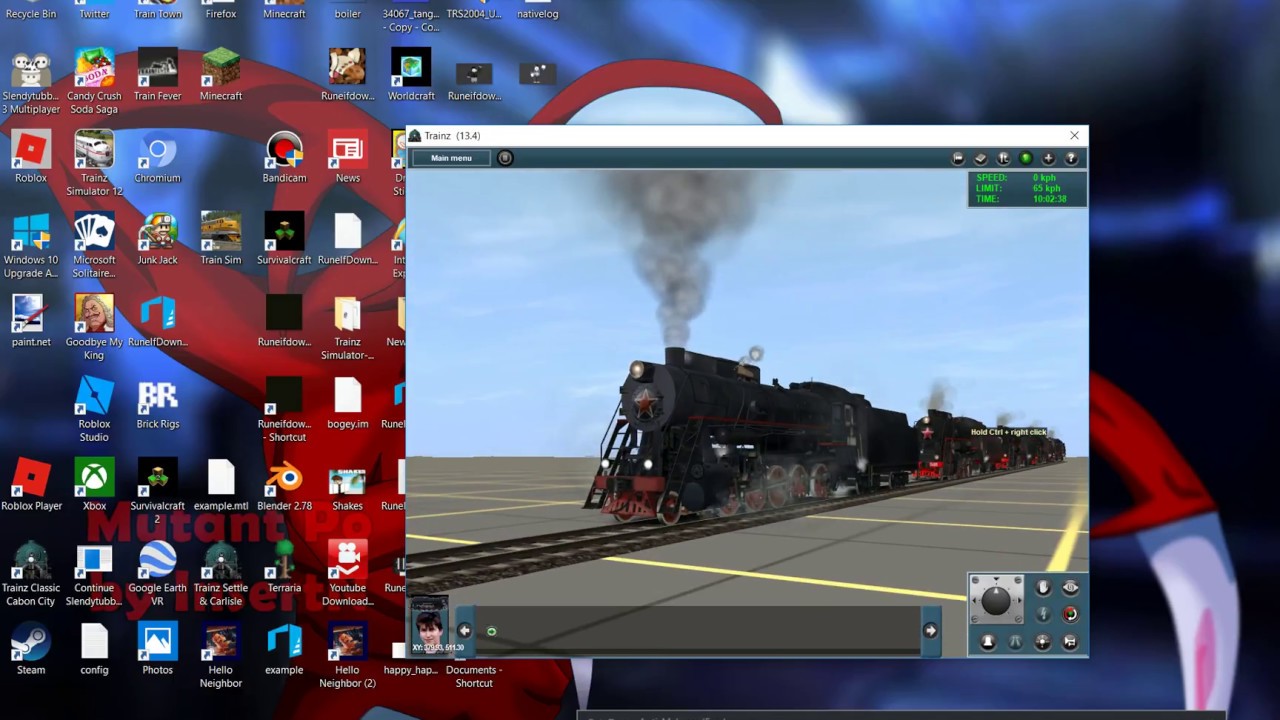Select paint.net desktop icon

[x=31, y=321]
